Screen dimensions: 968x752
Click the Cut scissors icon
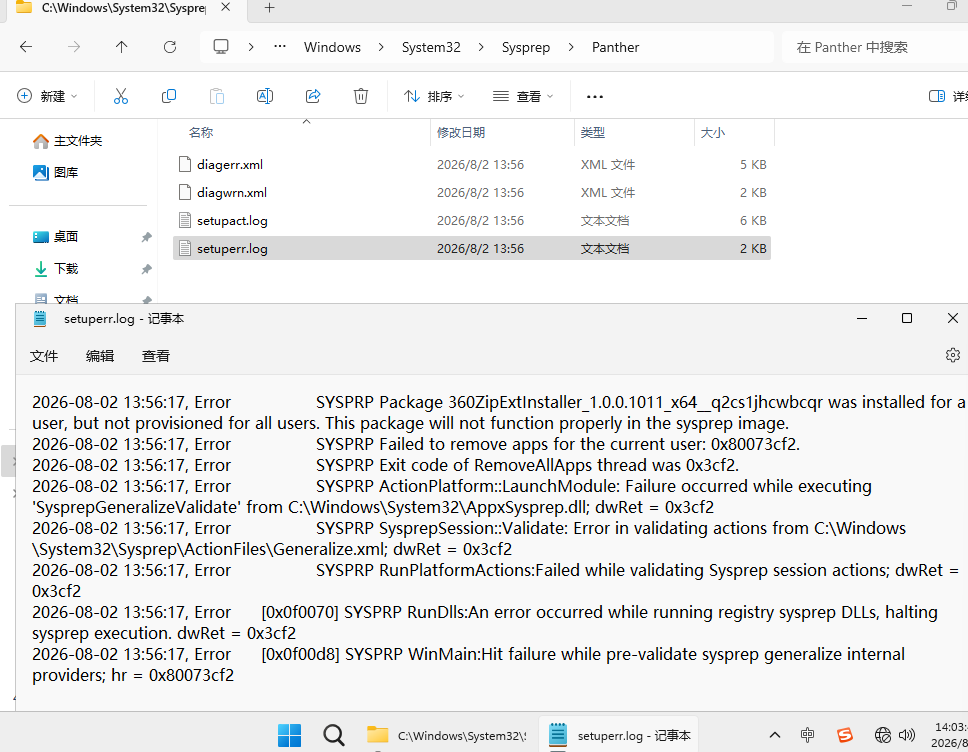pos(120,96)
